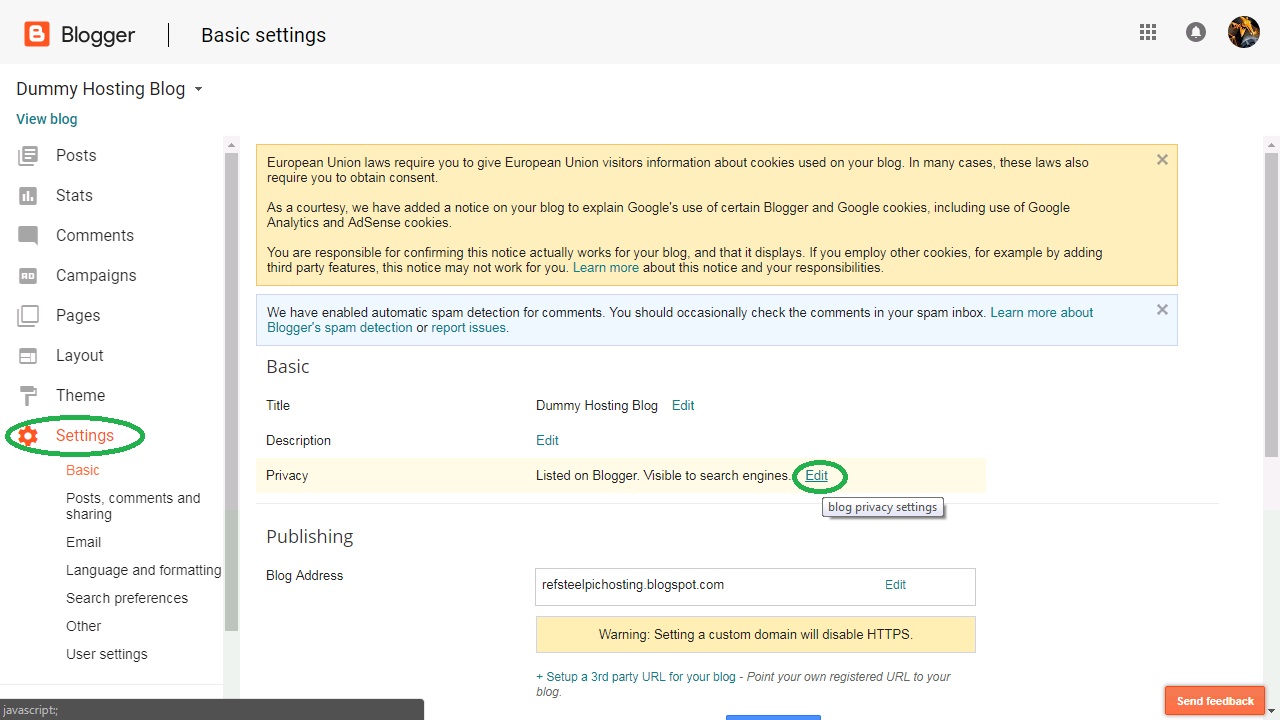Open Stats from the sidebar
This screenshot has height=720, width=1280.
(74, 195)
